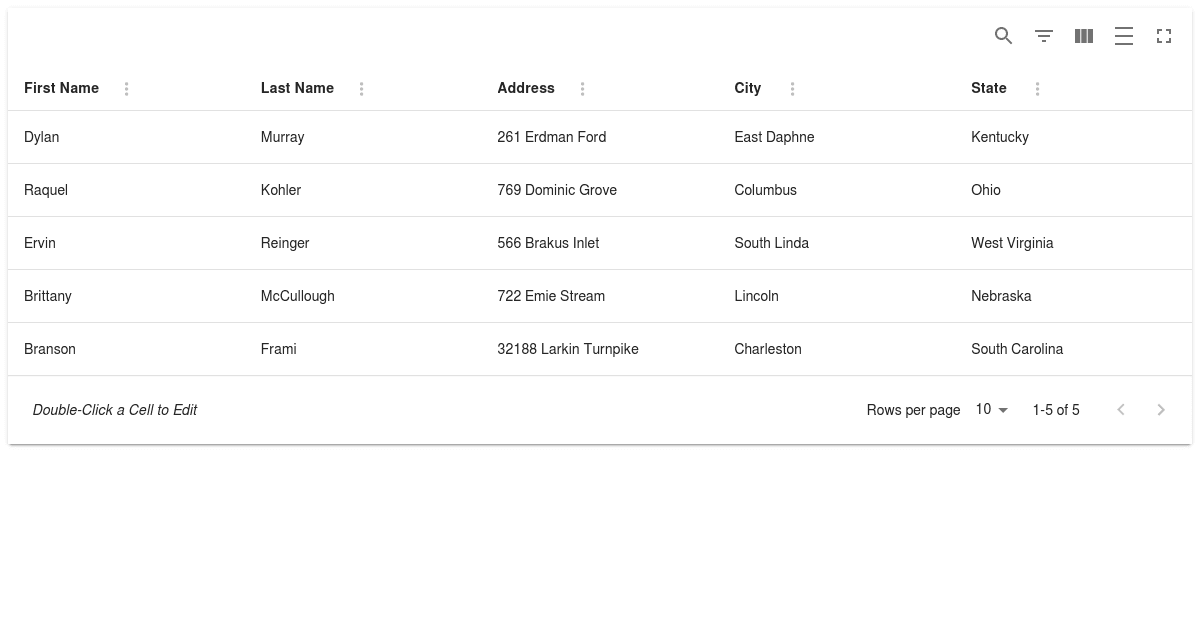Screen dimensions: 1200x630
Task: Toggle the show/hide filters icon
Action: [x=1044, y=36]
